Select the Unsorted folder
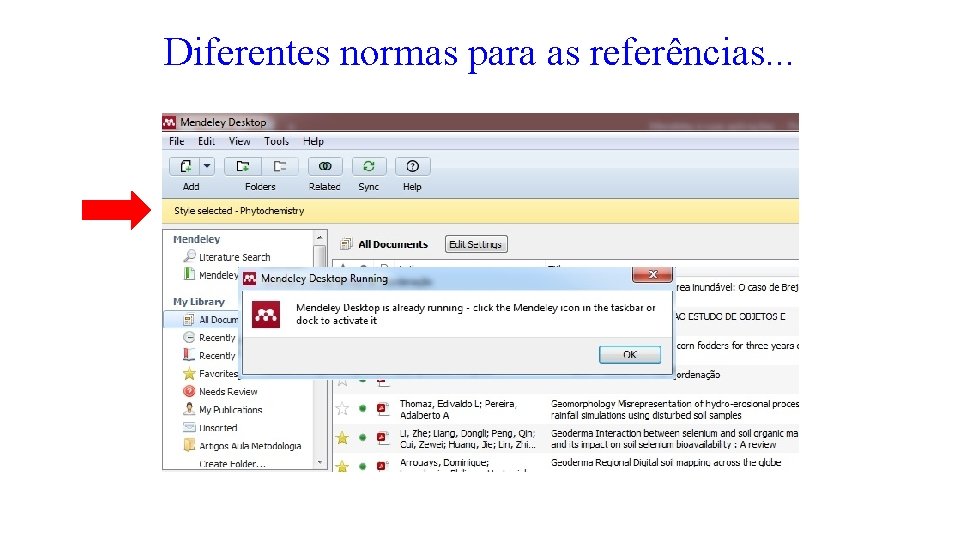The height and width of the screenshot is (540, 960). coord(218,427)
